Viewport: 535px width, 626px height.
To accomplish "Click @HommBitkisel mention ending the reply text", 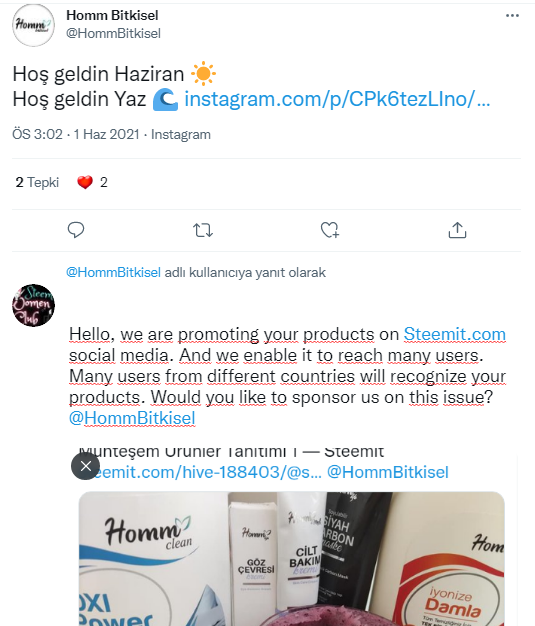I will tap(132, 418).
